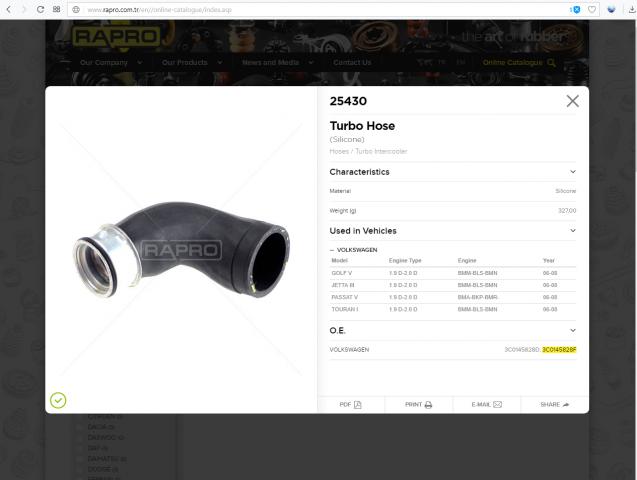Image resolution: width=637 pixels, height=480 pixels.
Task: Open the Online Catalogue link
Action: 512,63
